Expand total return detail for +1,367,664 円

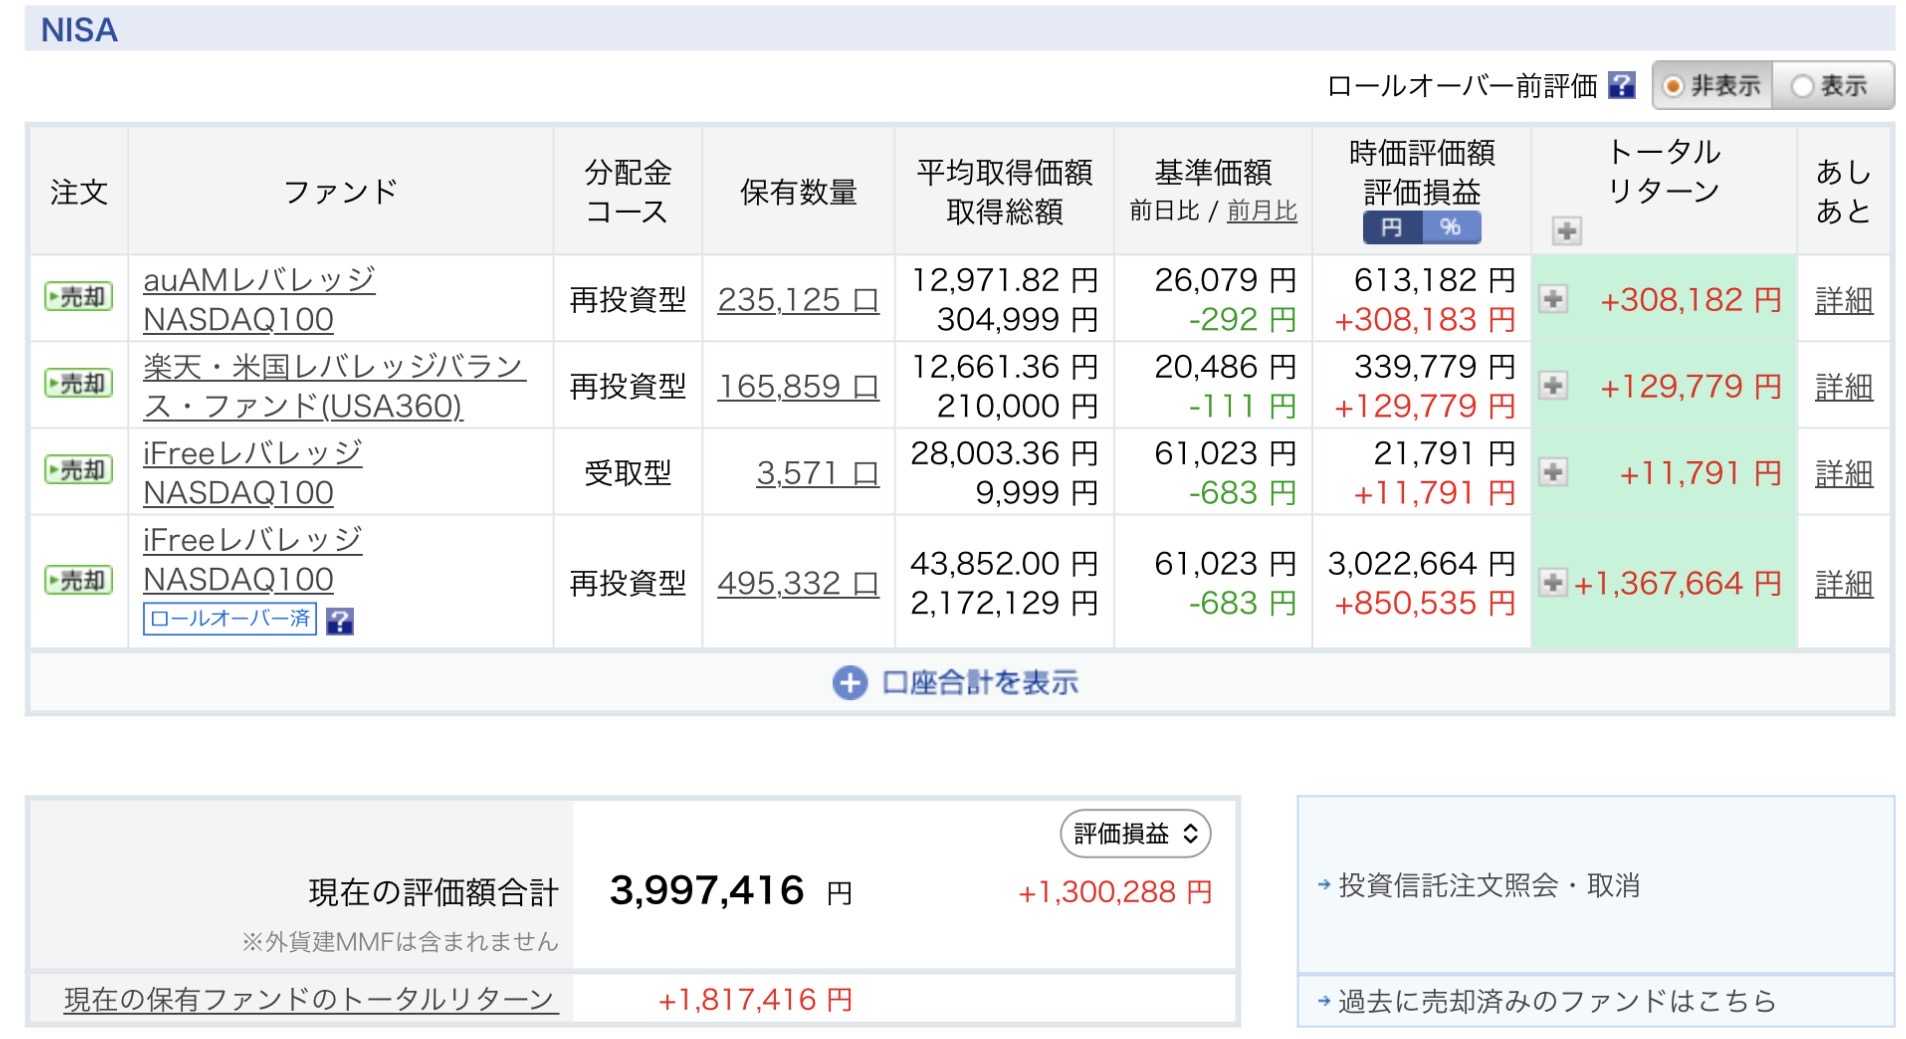tap(1553, 582)
